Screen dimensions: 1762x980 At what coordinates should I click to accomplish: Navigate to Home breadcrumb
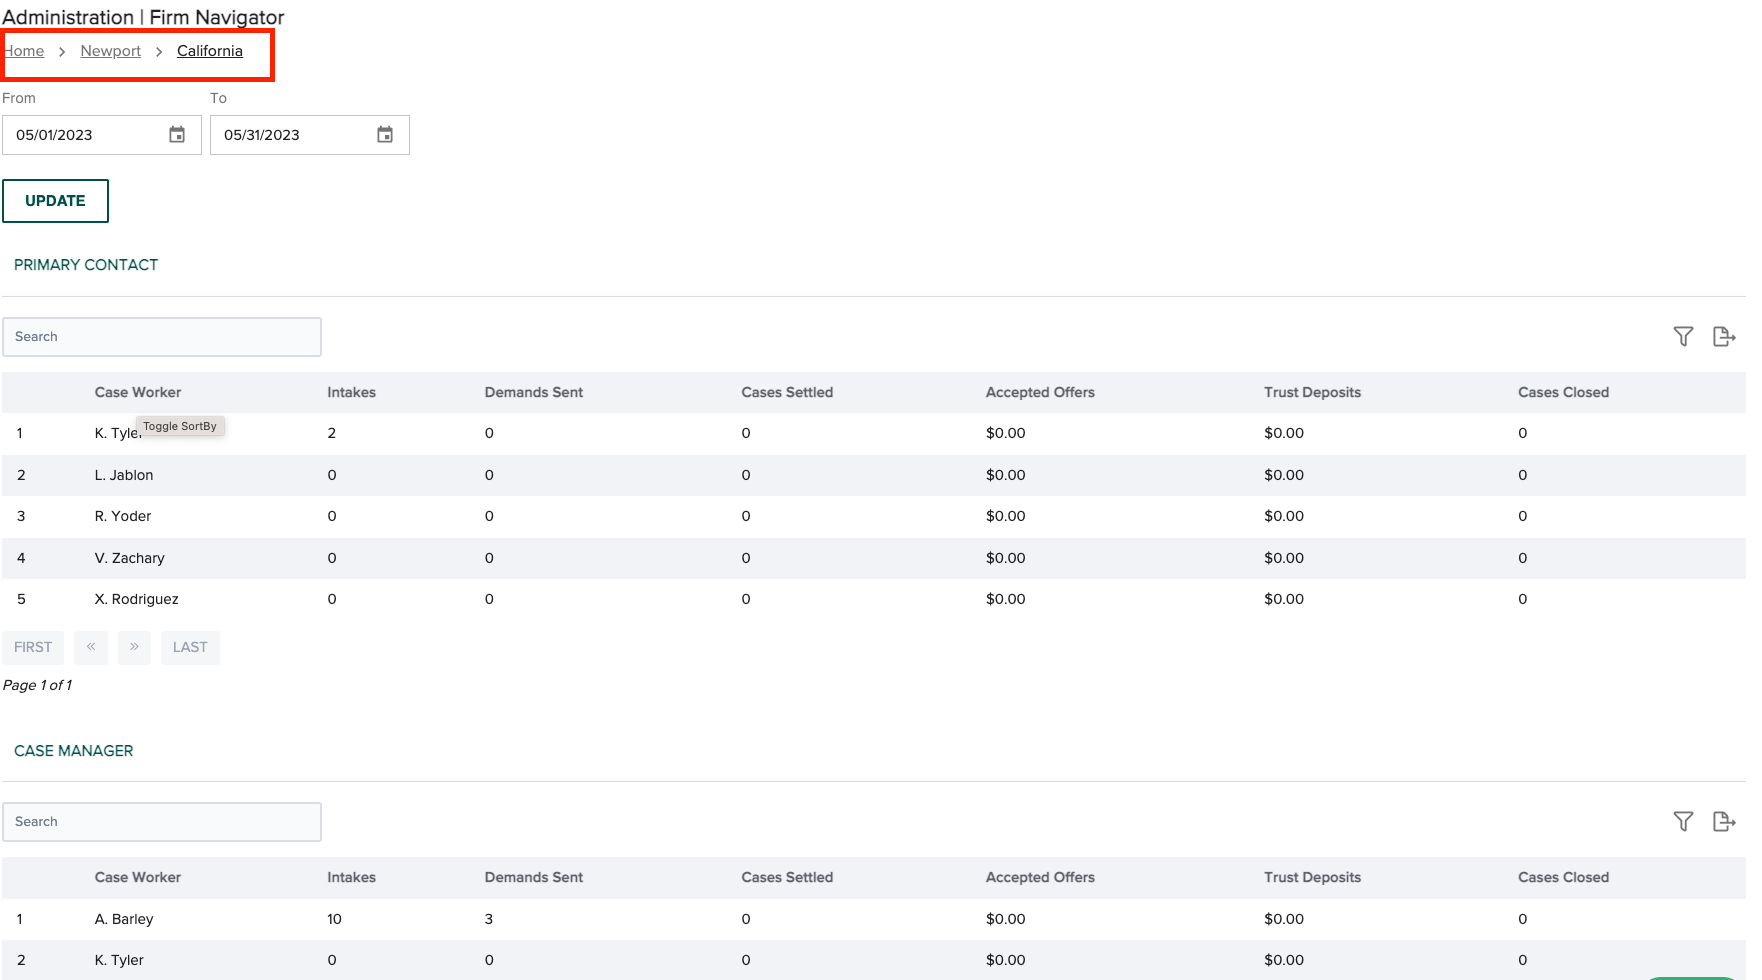coord(24,51)
